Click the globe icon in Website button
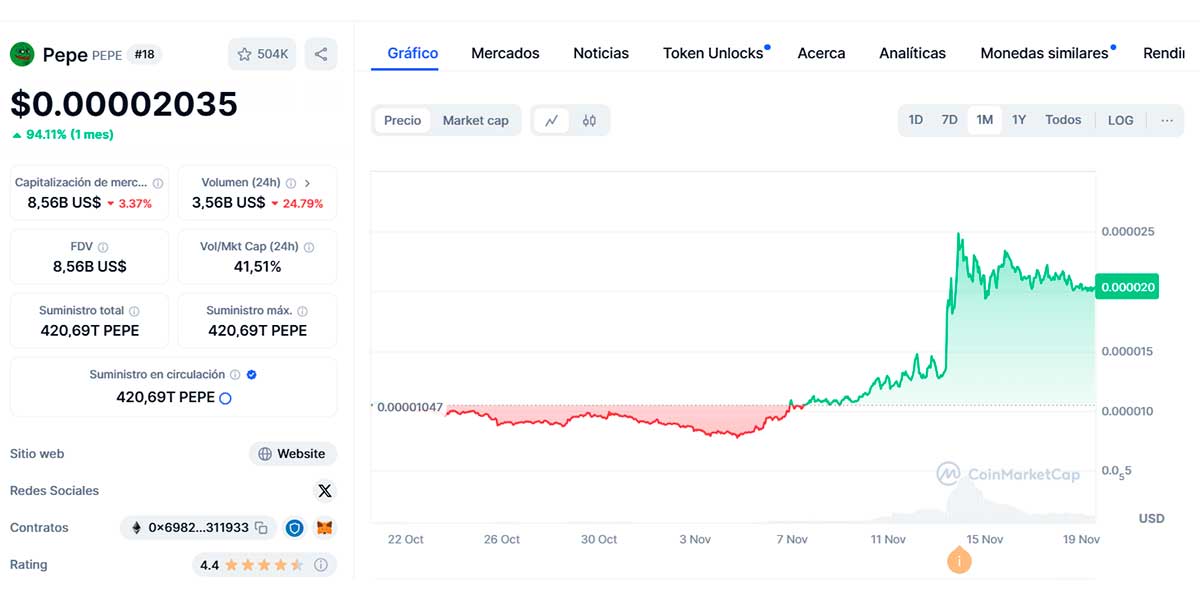The height and width of the screenshot is (600, 1200). pyautogui.click(x=265, y=454)
